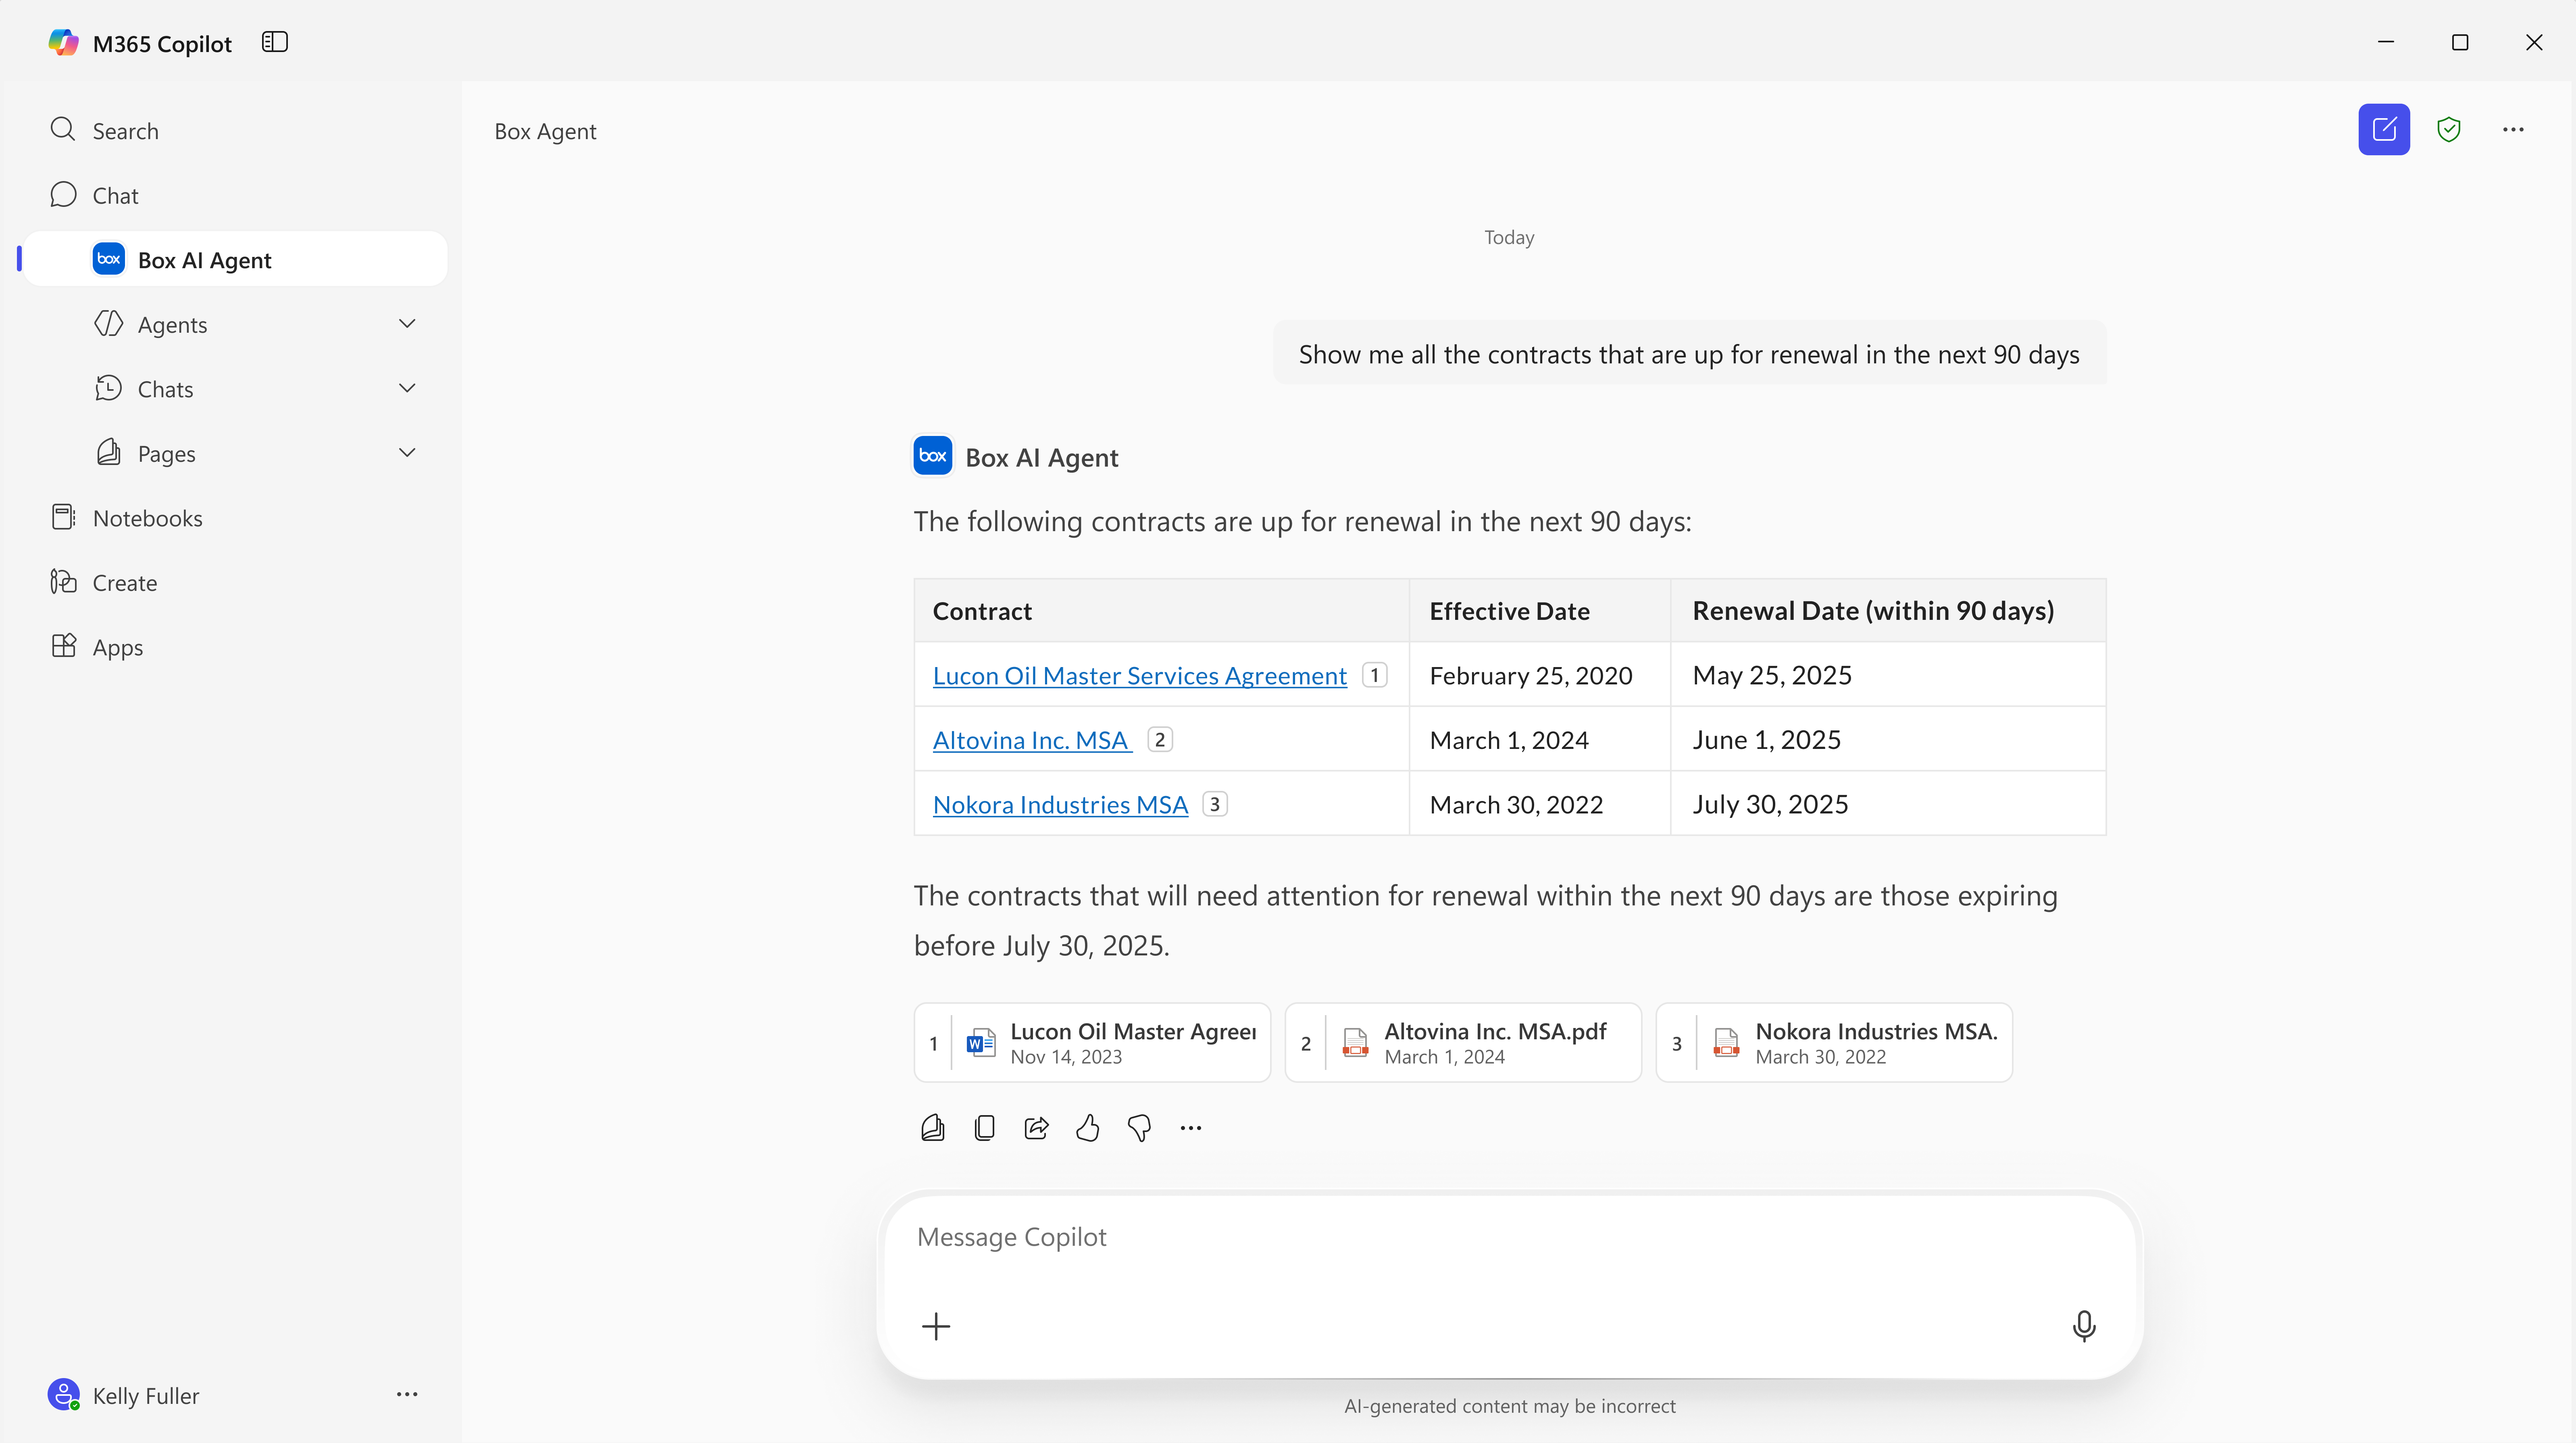Click the Agents sidebar icon
Image resolution: width=2576 pixels, height=1443 pixels.
[x=109, y=324]
